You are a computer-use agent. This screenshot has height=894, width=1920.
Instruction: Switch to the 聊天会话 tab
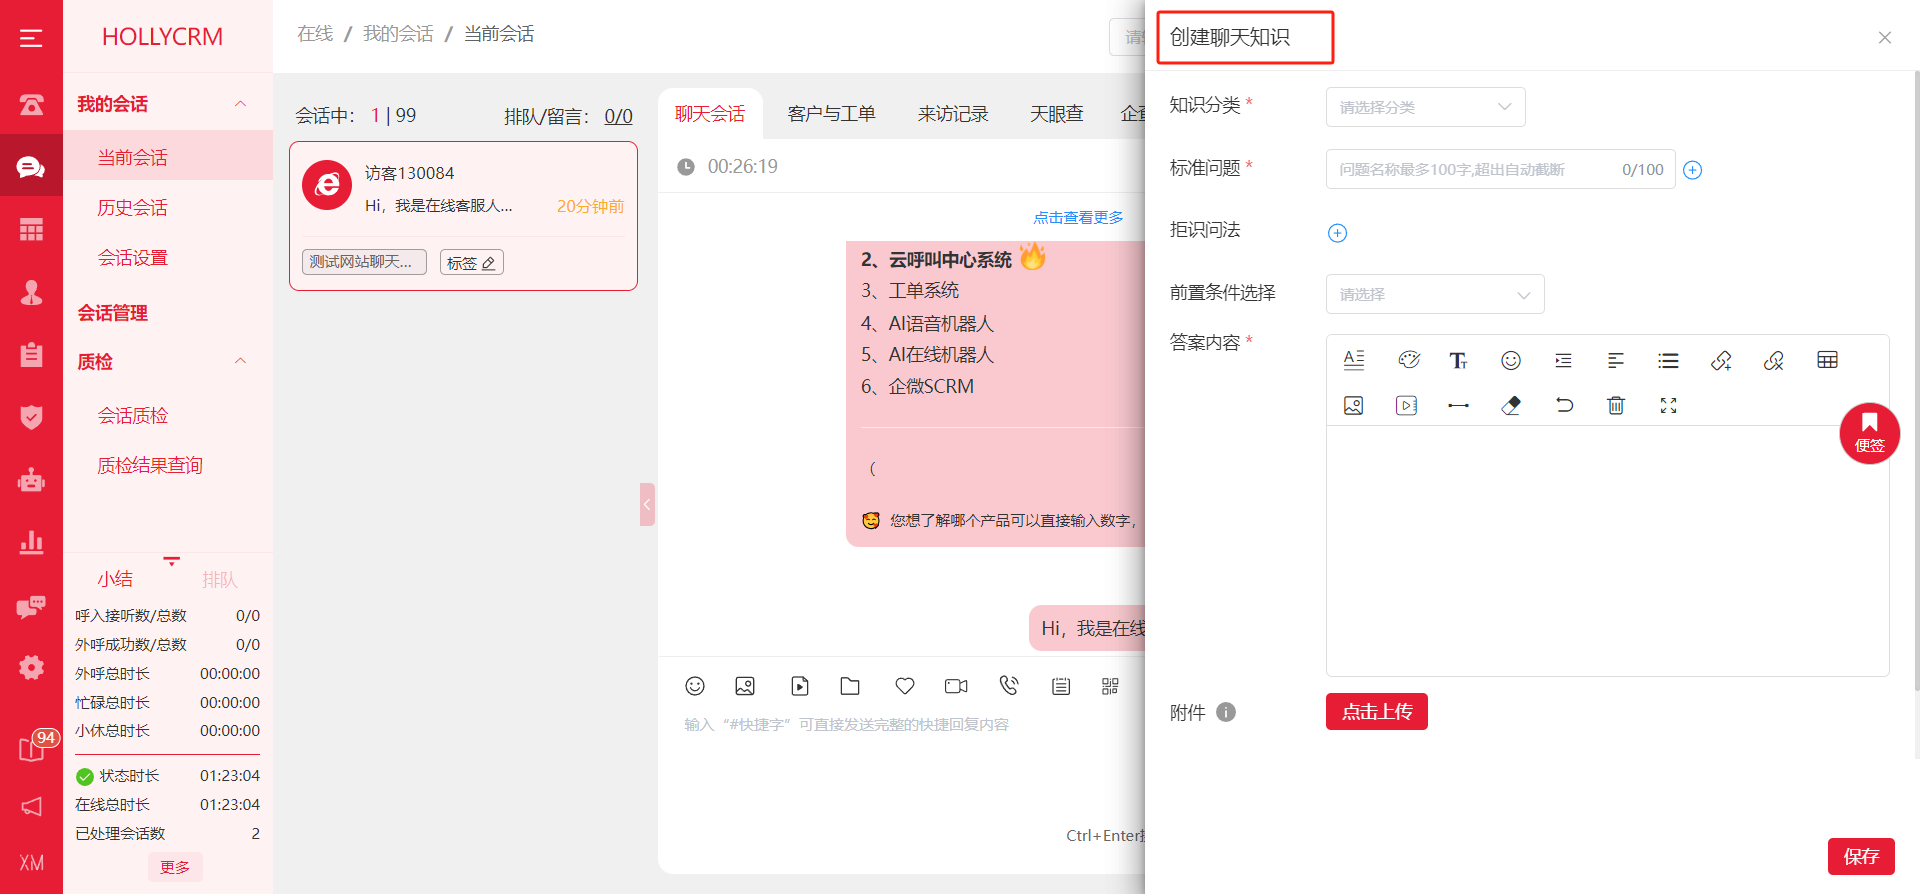710,114
